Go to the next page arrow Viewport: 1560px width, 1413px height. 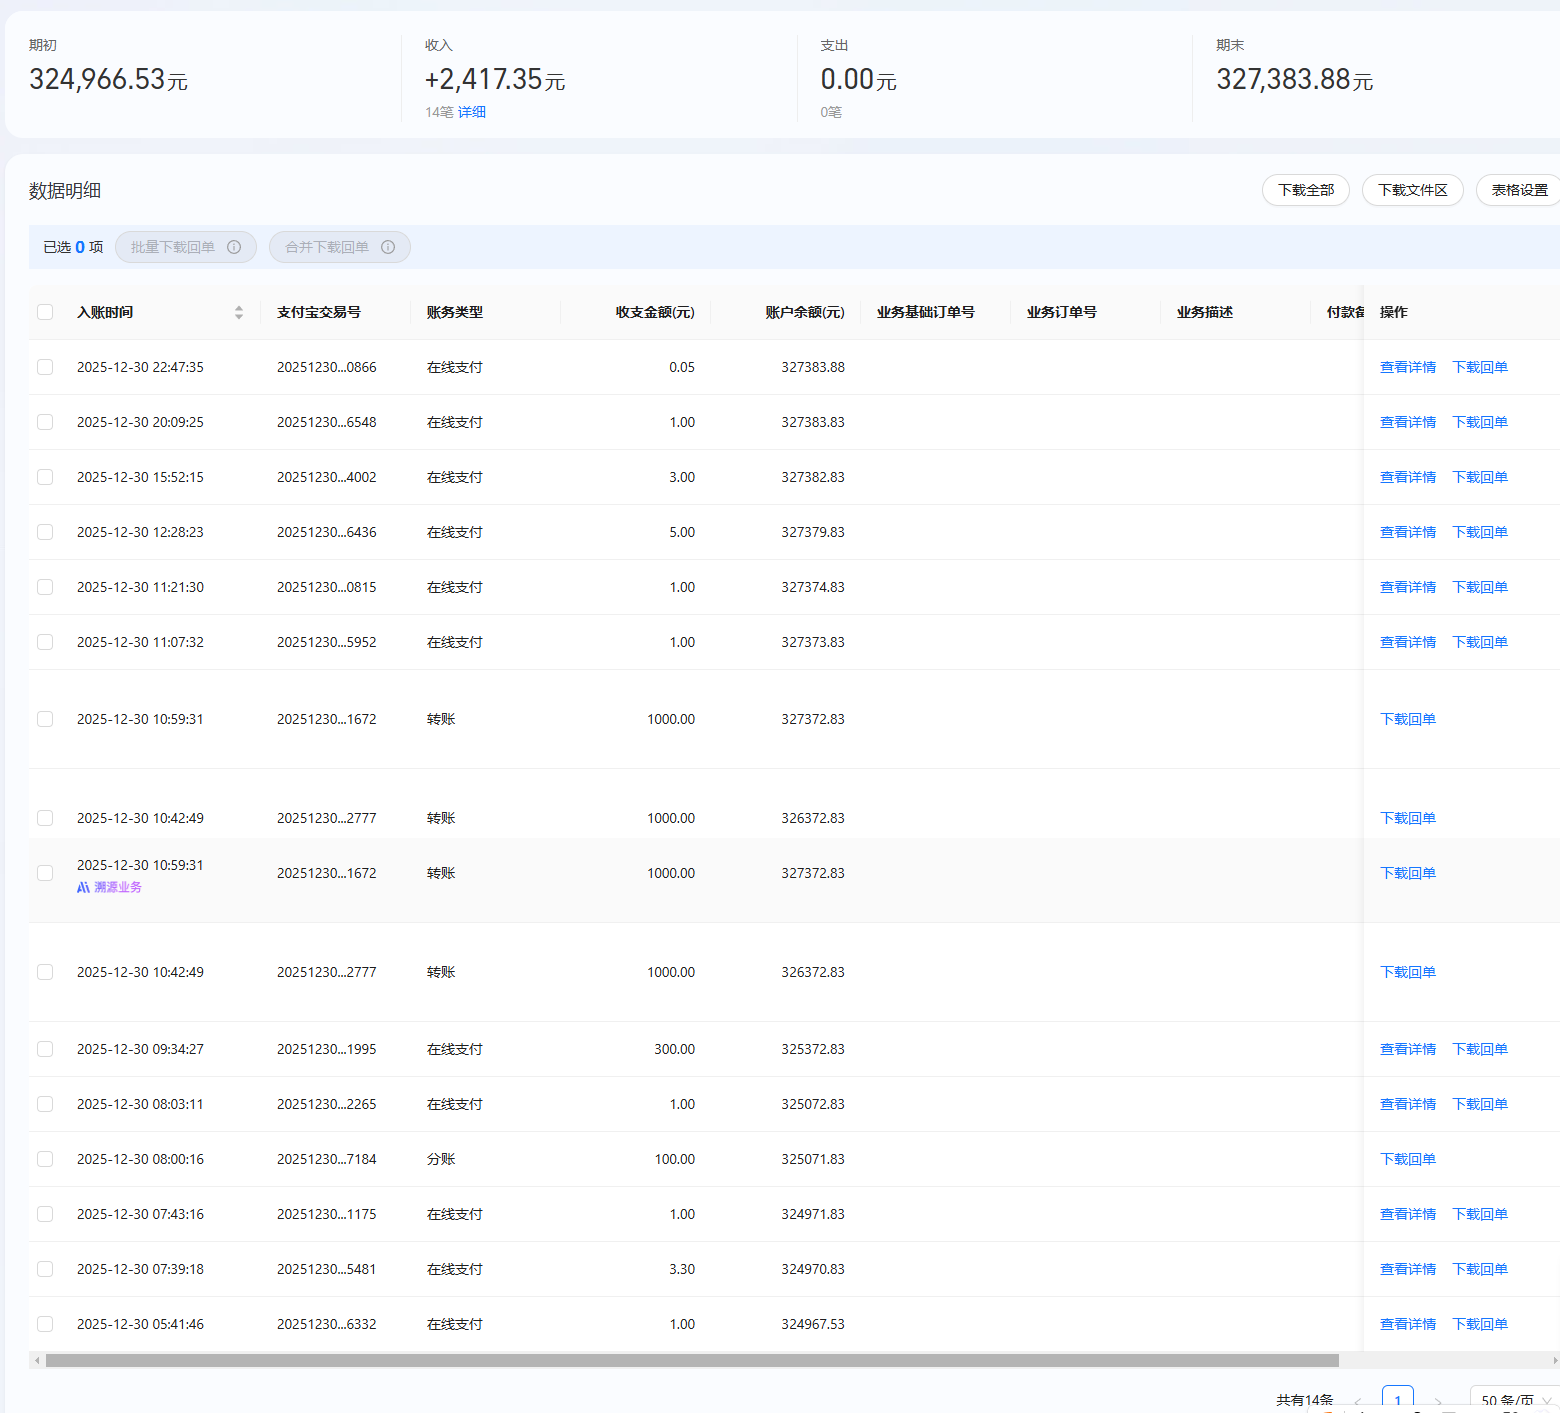(1438, 1401)
